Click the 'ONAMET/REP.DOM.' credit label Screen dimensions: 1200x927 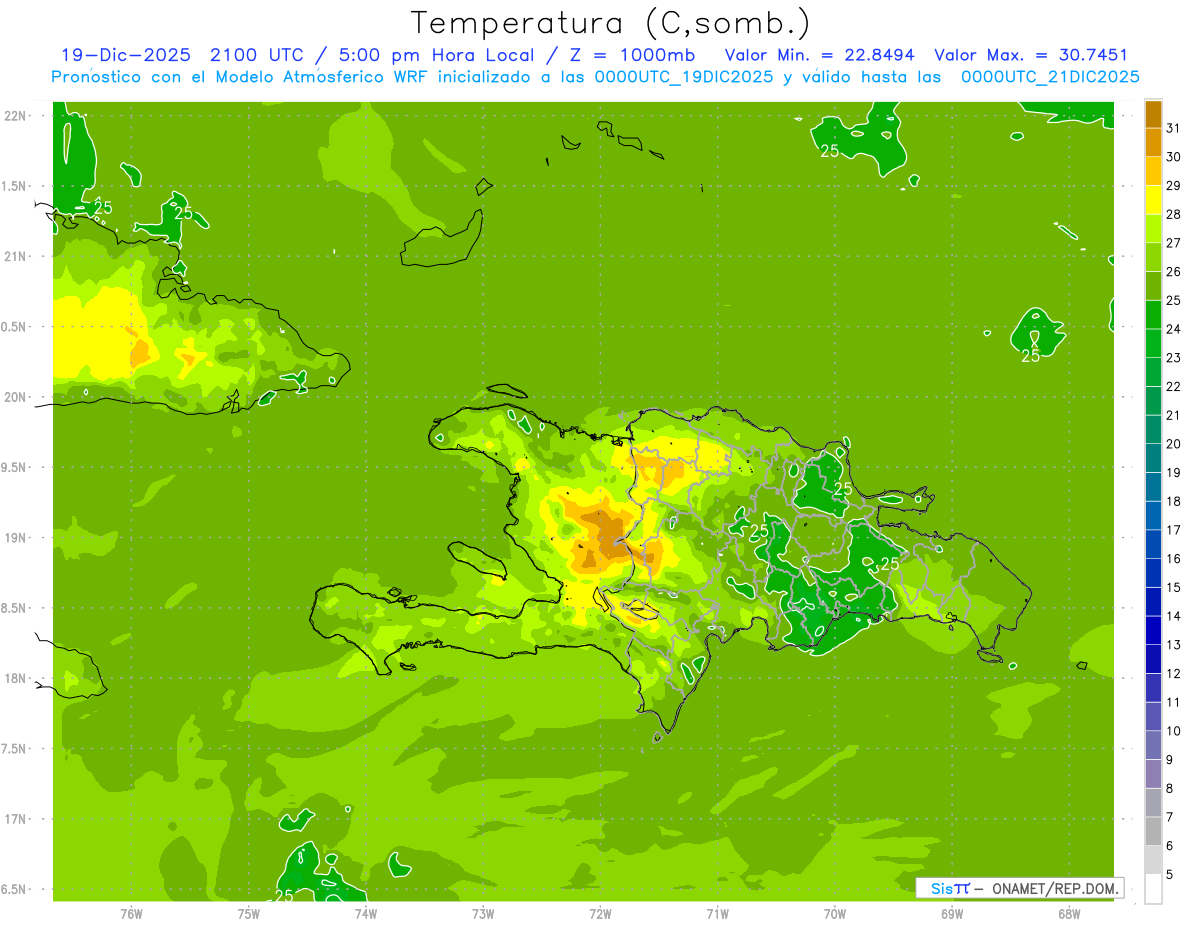click(x=1055, y=888)
